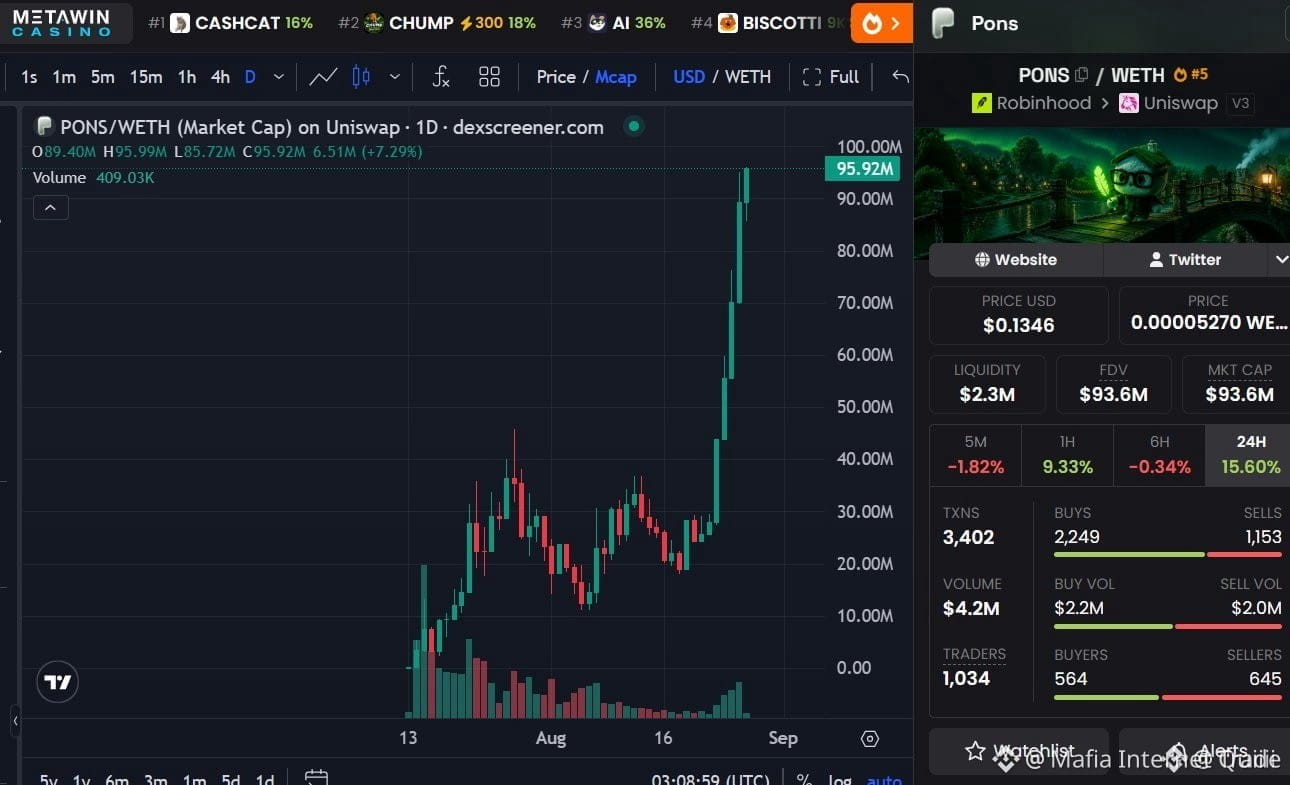The width and height of the screenshot is (1290, 785).
Task: Select the 1H stats tab
Action: coord(1067,455)
